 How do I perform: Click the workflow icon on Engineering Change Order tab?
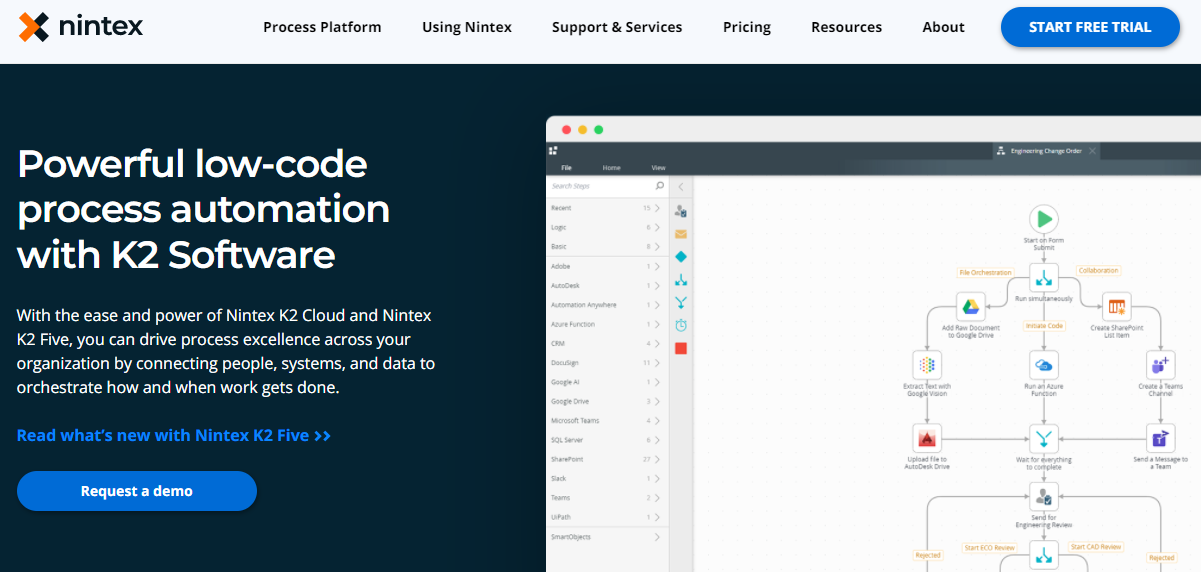click(x=1000, y=151)
